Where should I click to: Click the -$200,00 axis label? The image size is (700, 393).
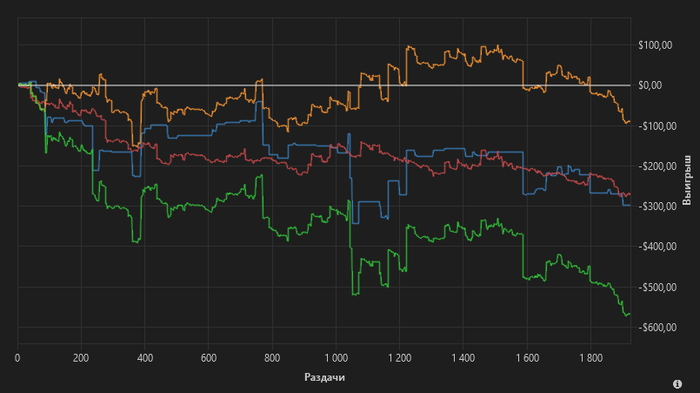tap(657, 166)
